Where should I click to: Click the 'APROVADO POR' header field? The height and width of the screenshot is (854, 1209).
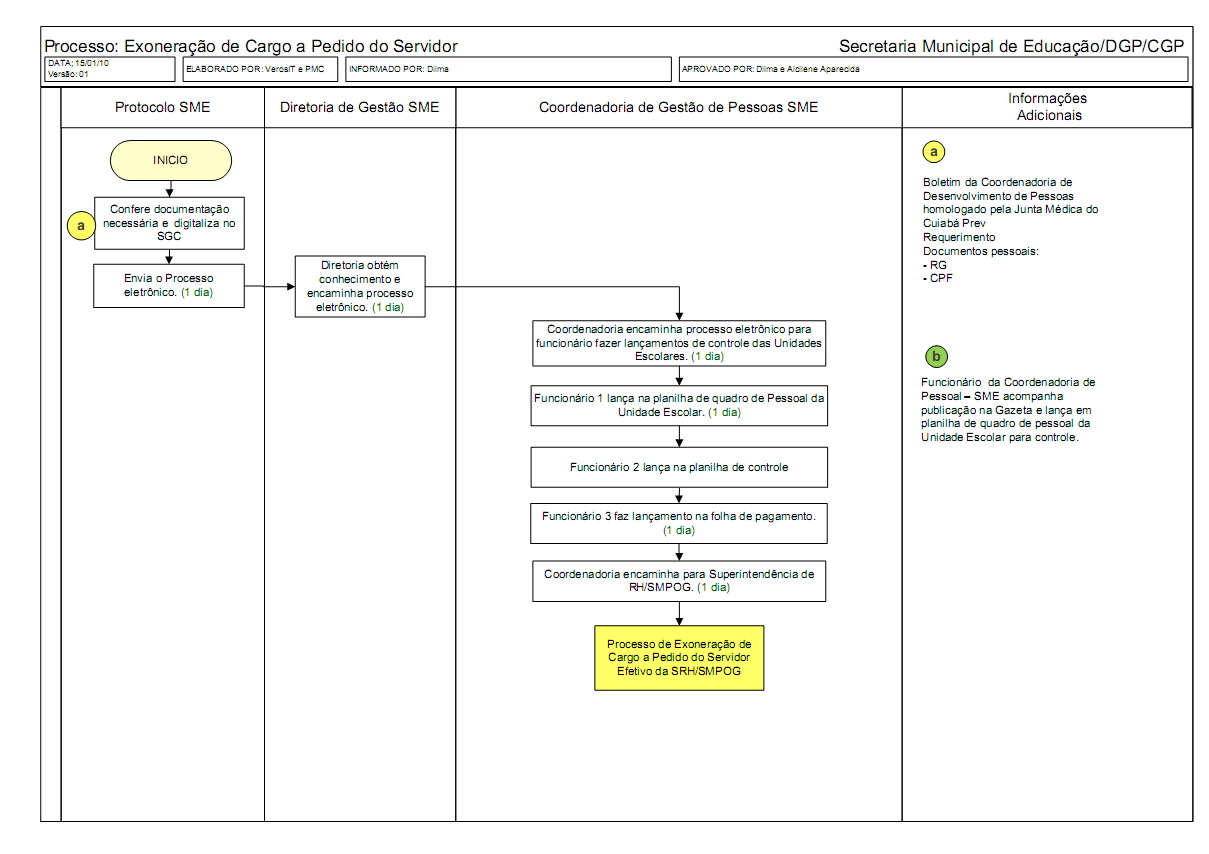(932, 69)
